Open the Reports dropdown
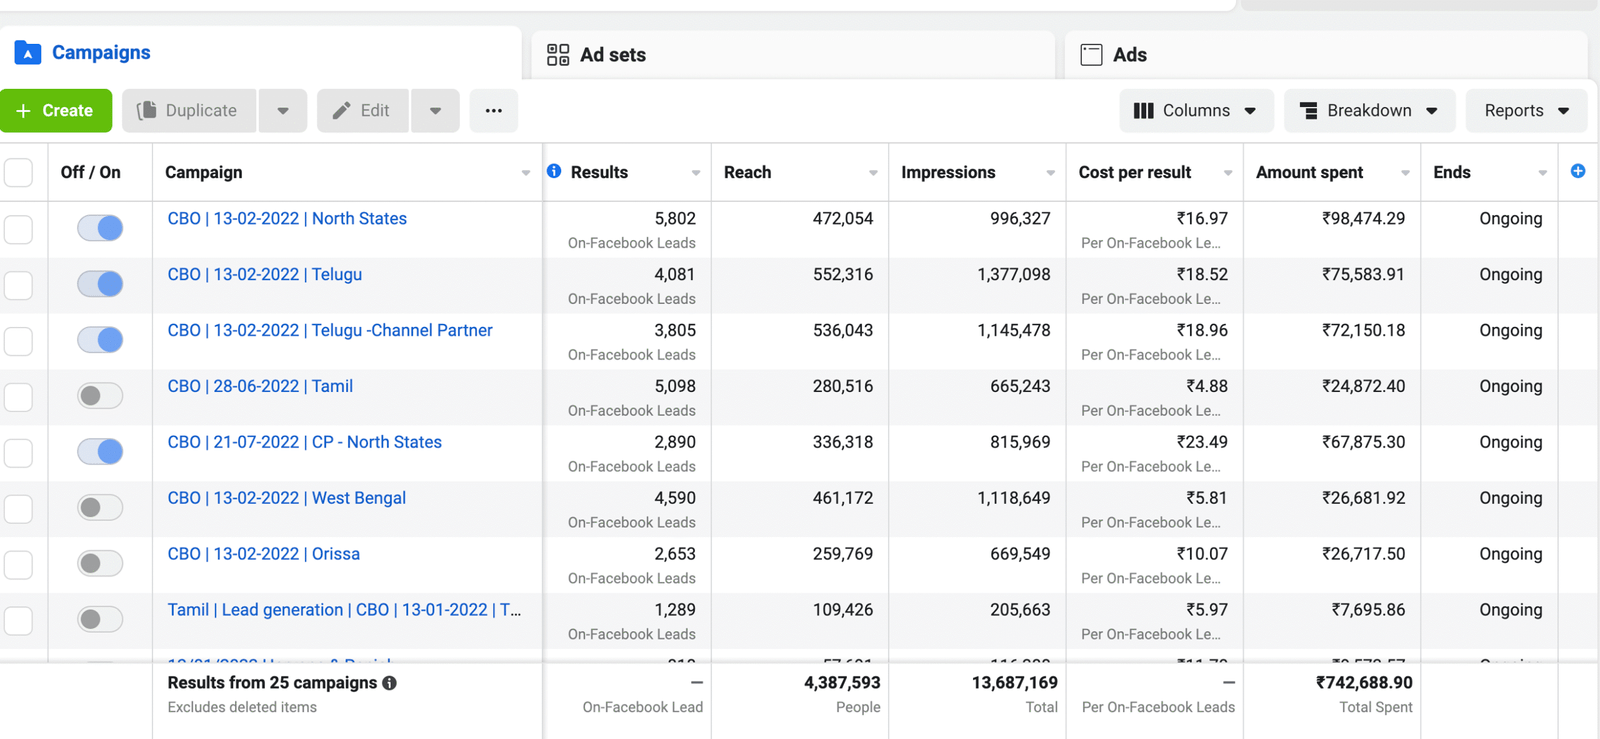Viewport: 1600px width, 739px height. pos(1525,111)
